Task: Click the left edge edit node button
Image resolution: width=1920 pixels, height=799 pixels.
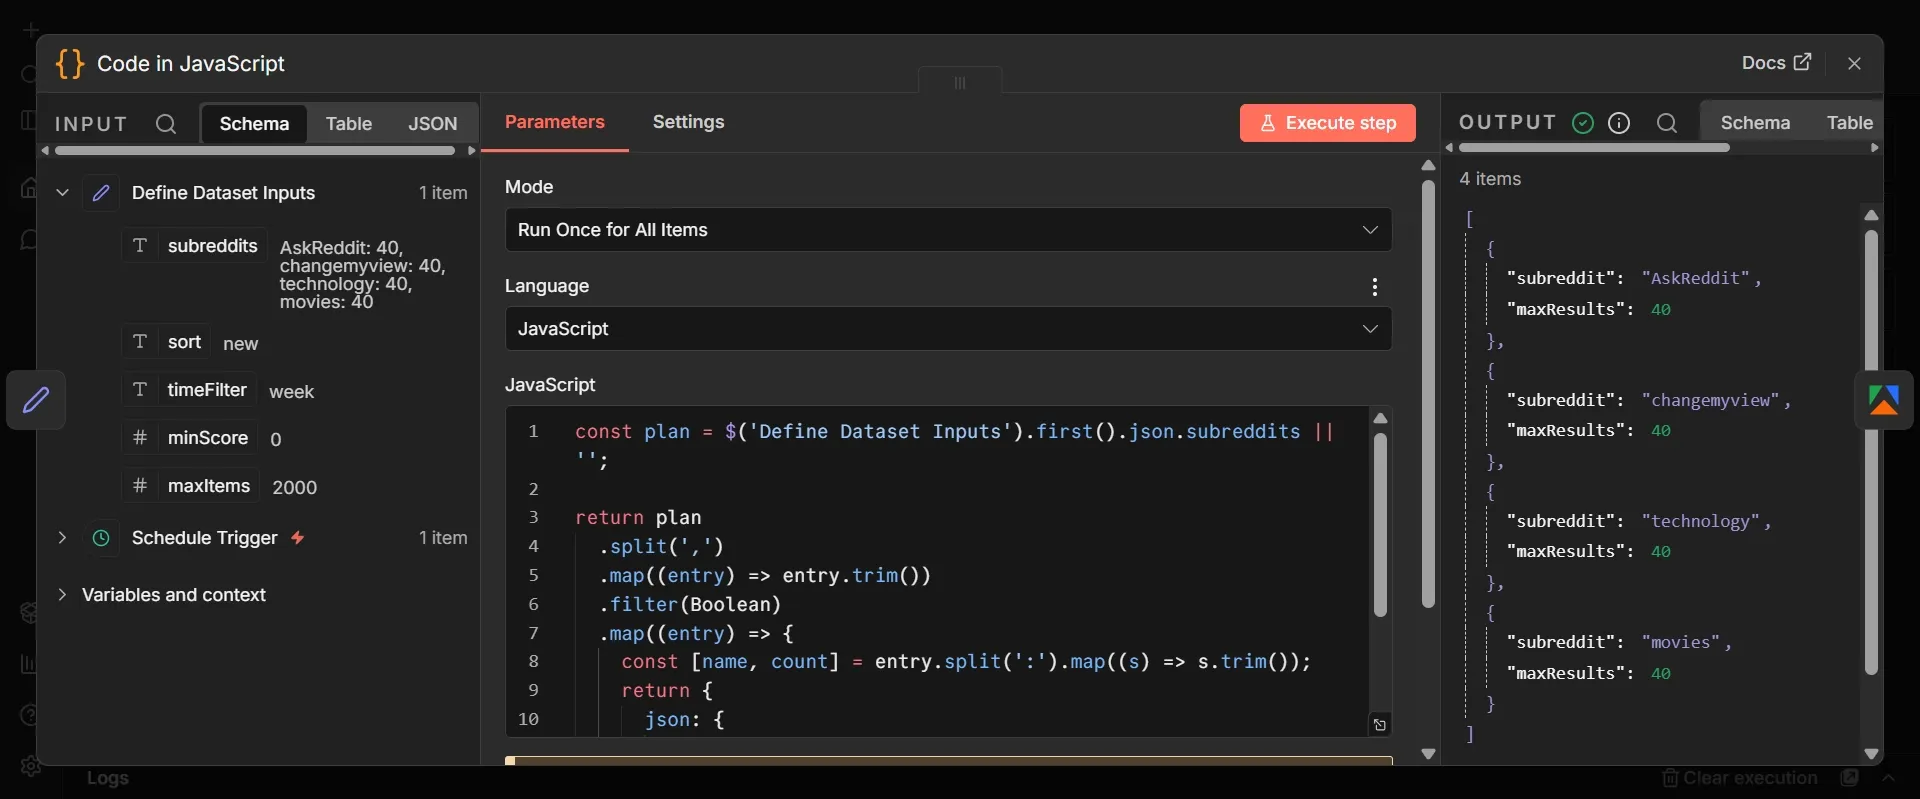Action: (x=36, y=400)
